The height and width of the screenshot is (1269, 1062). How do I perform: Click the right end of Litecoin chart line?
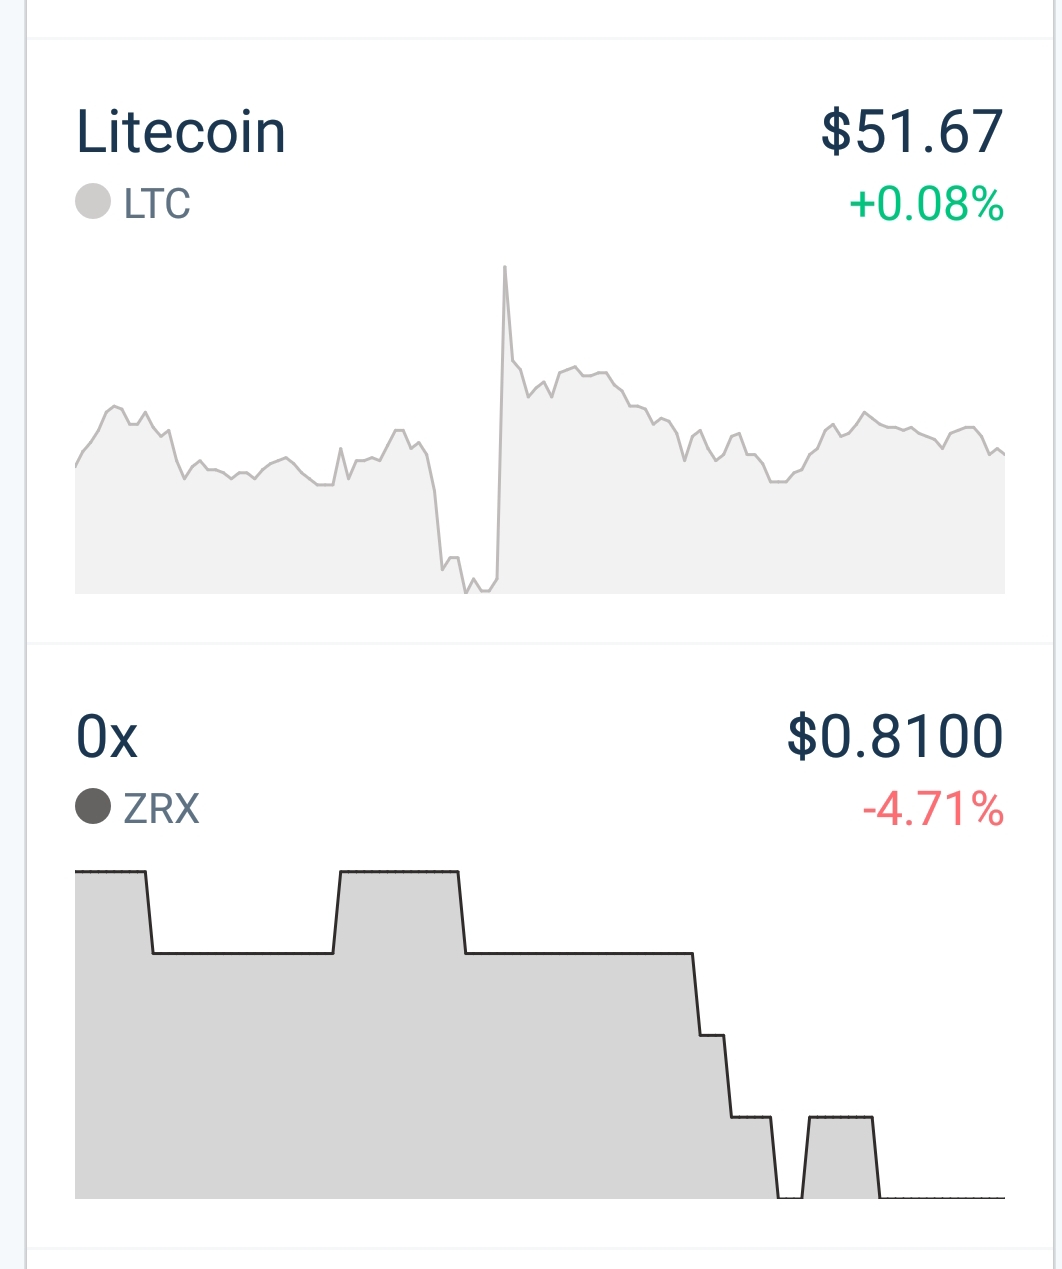click(x=1000, y=453)
